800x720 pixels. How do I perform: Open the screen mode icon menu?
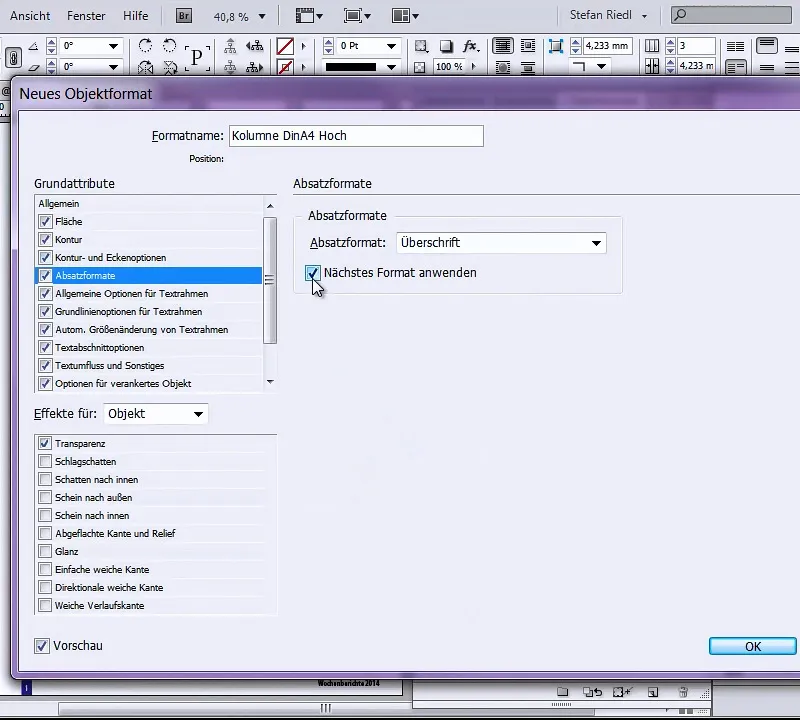click(357, 16)
